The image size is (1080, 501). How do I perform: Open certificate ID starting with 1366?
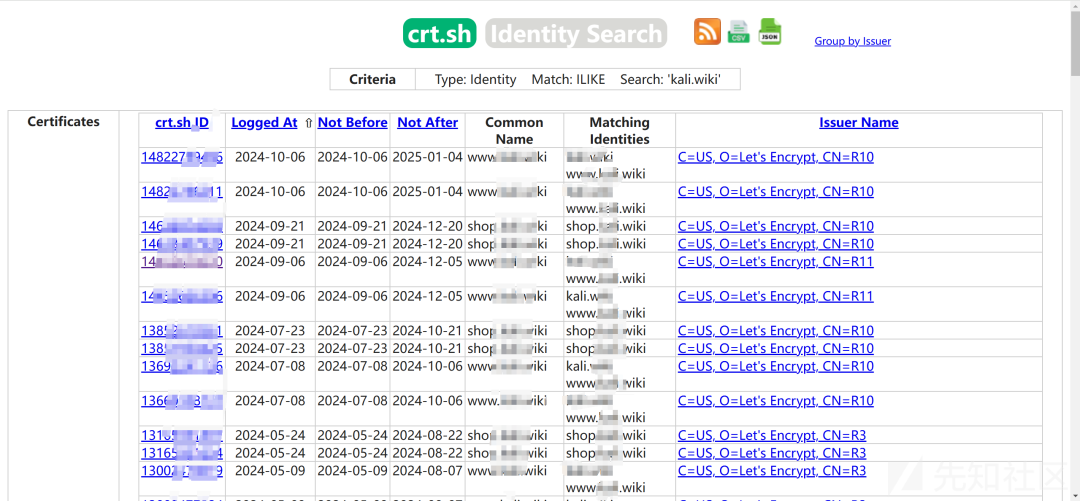pyautogui.click(x=182, y=401)
